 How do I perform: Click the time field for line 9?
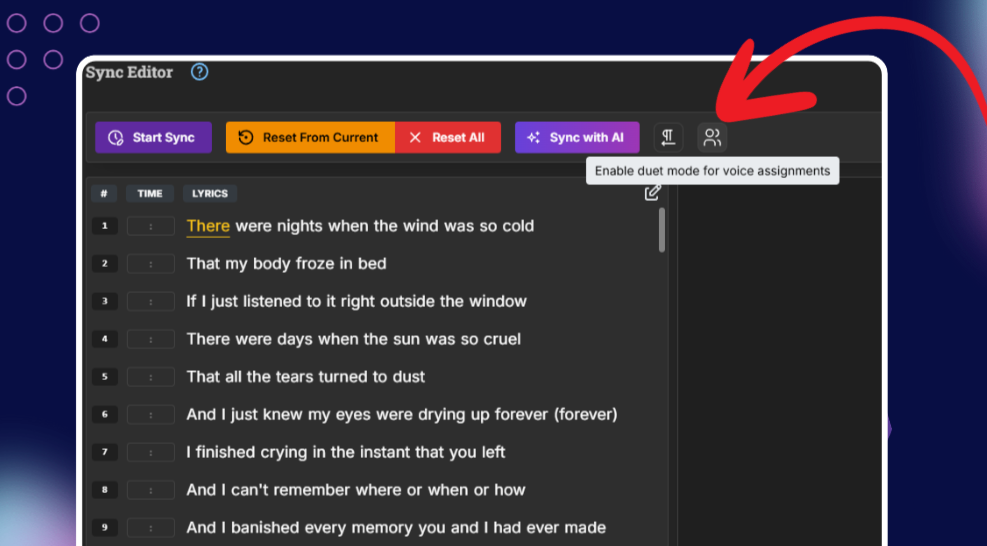click(151, 528)
